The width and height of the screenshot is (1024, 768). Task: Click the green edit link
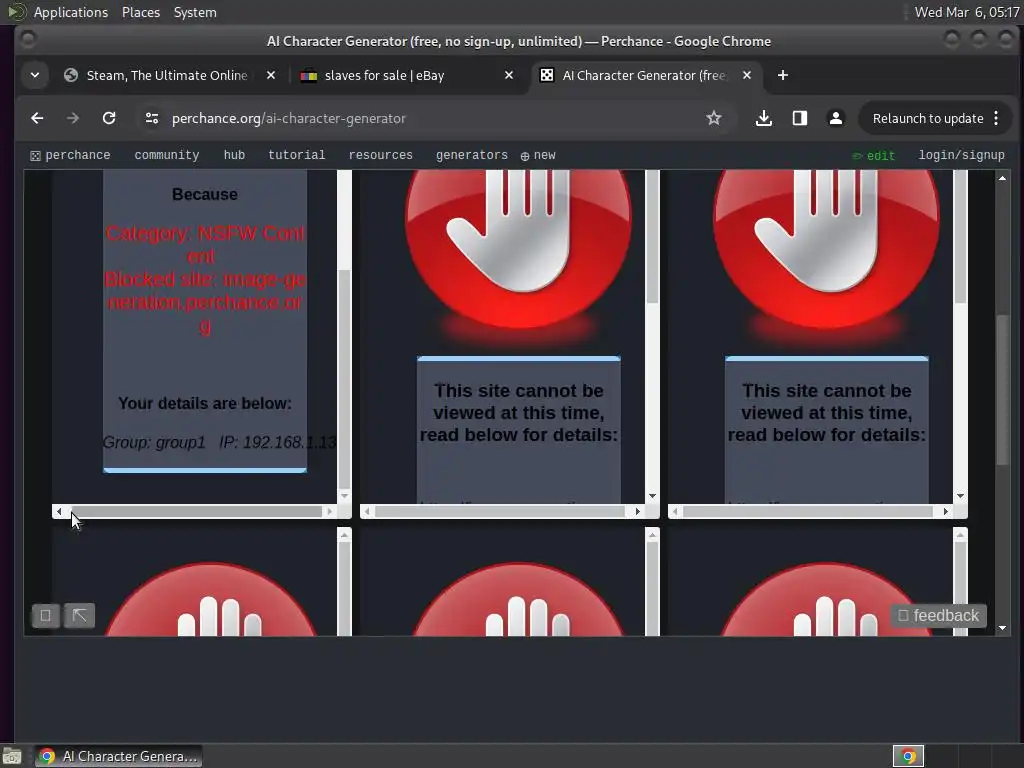point(873,155)
